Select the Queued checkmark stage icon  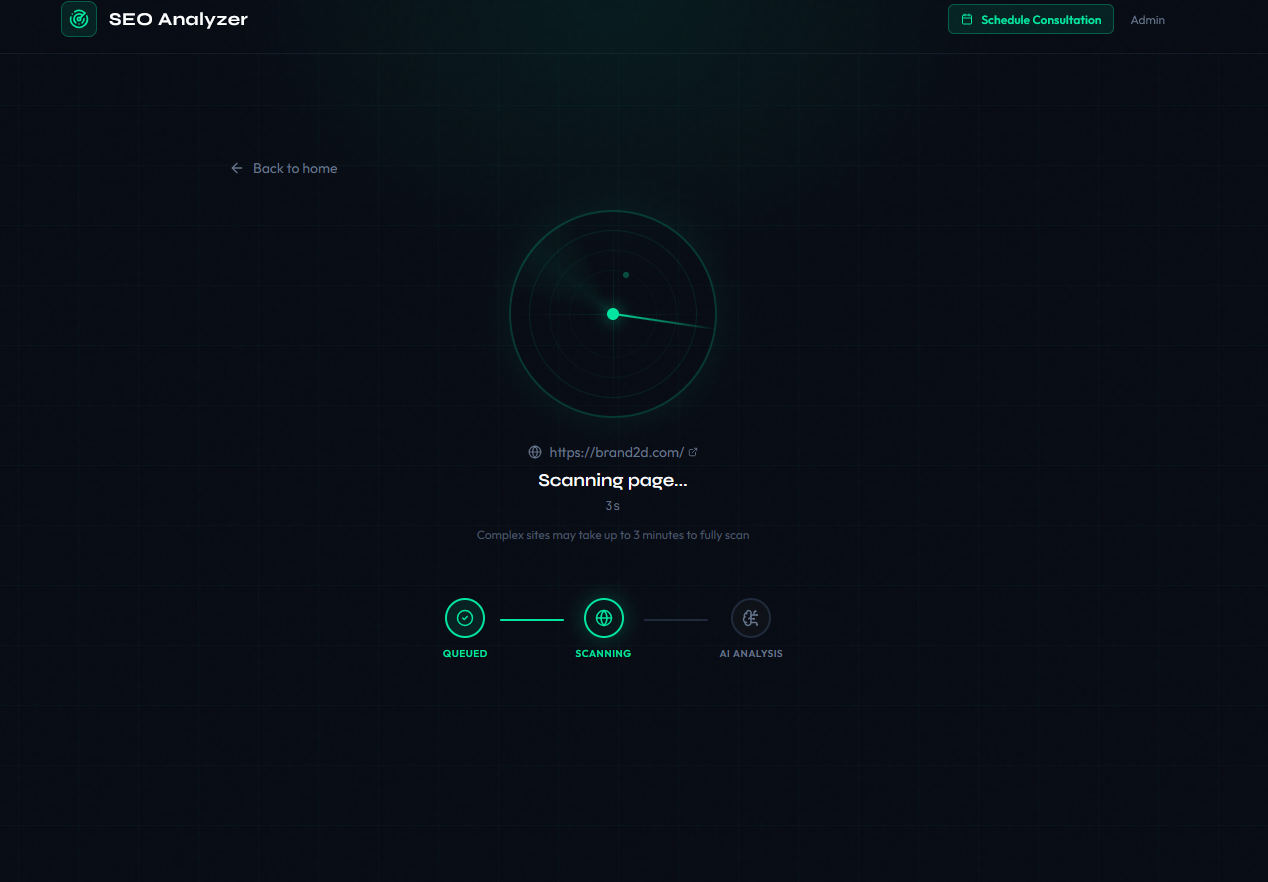point(464,618)
